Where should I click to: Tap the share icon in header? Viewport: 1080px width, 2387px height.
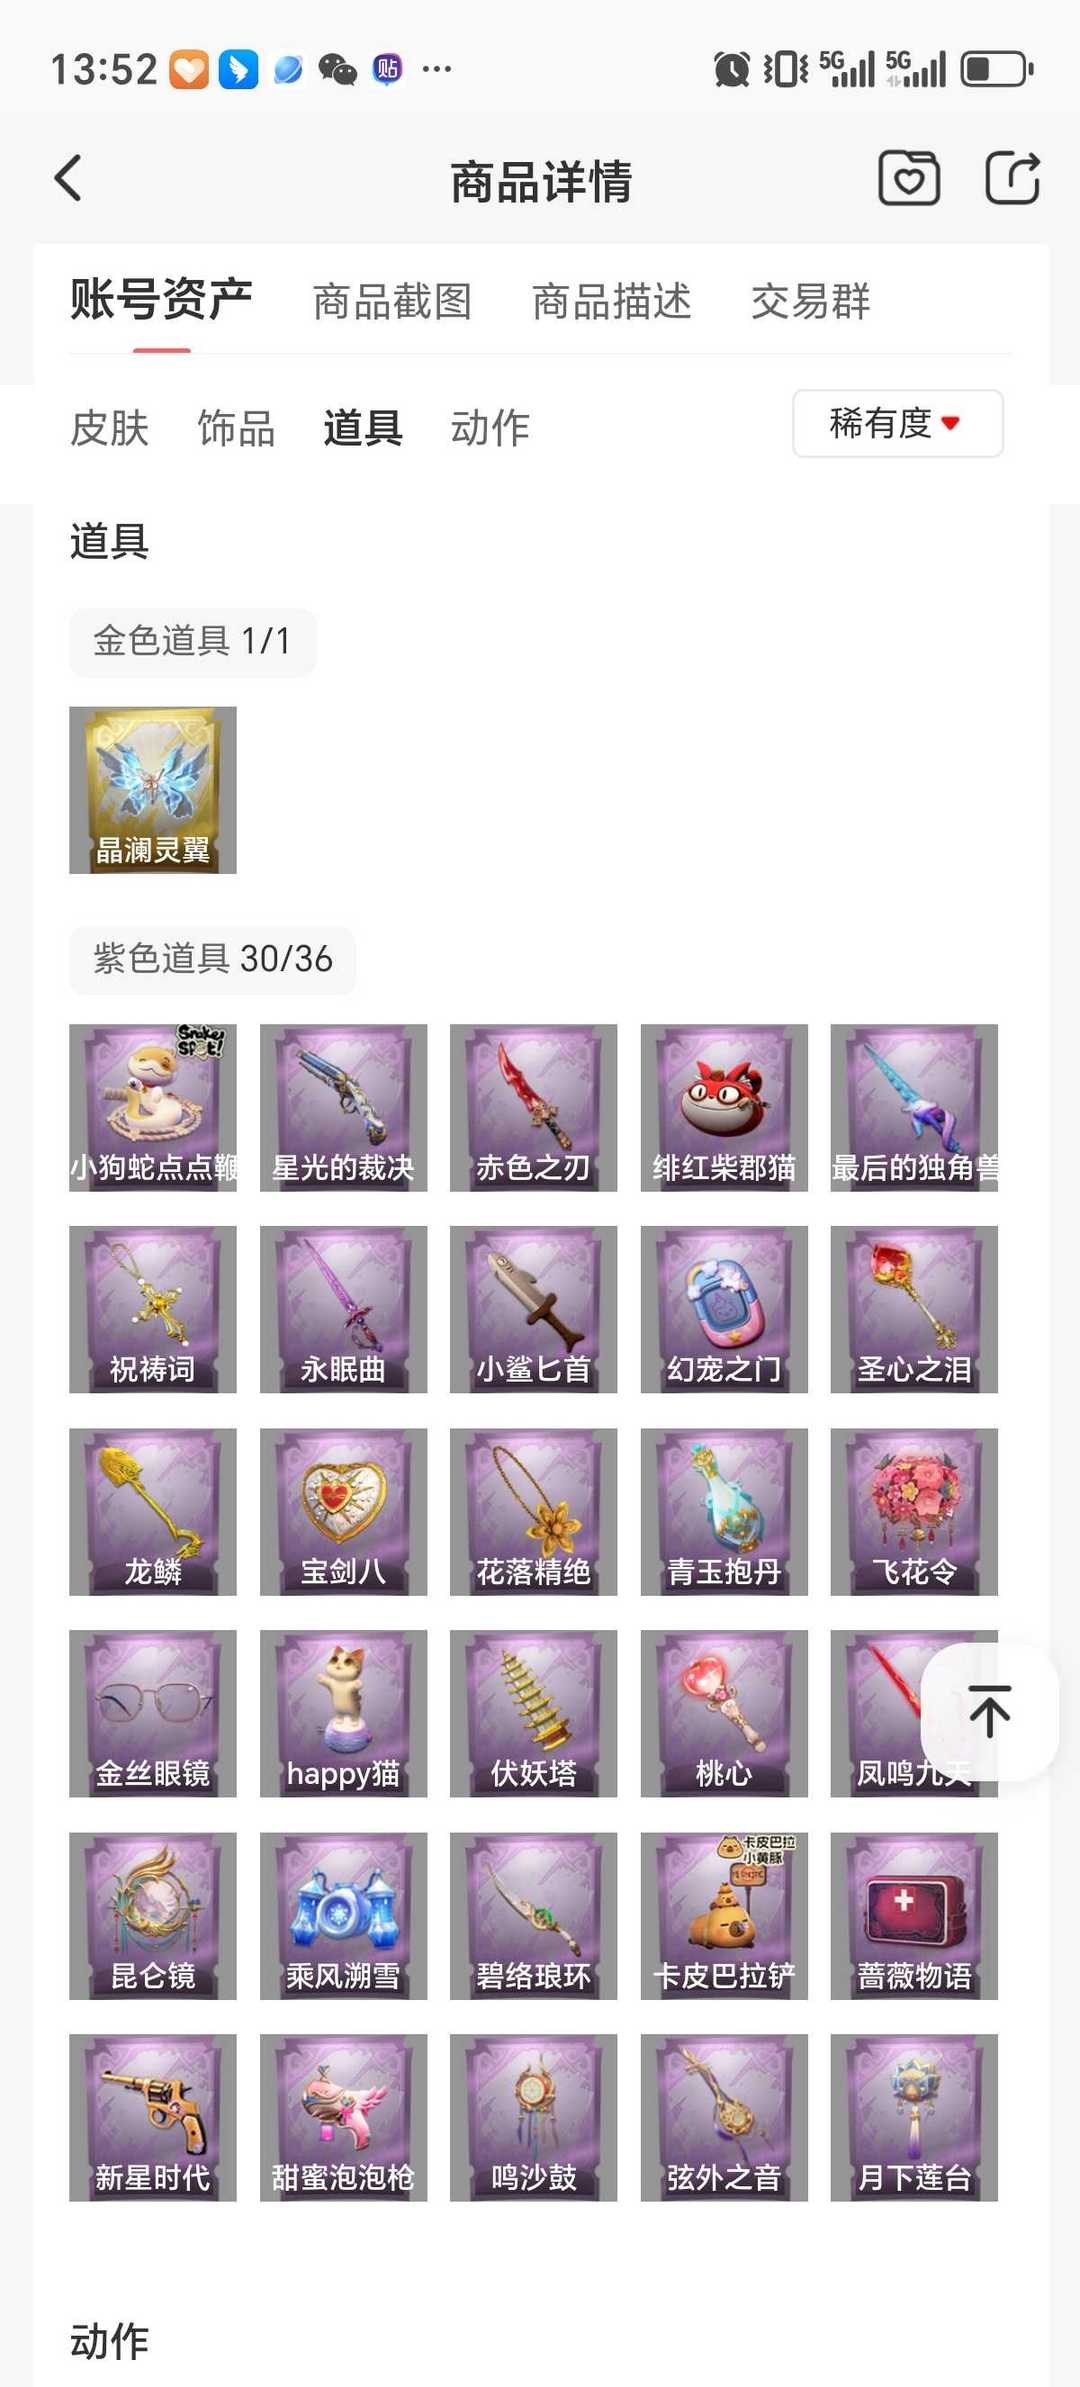pyautogui.click(x=1012, y=178)
